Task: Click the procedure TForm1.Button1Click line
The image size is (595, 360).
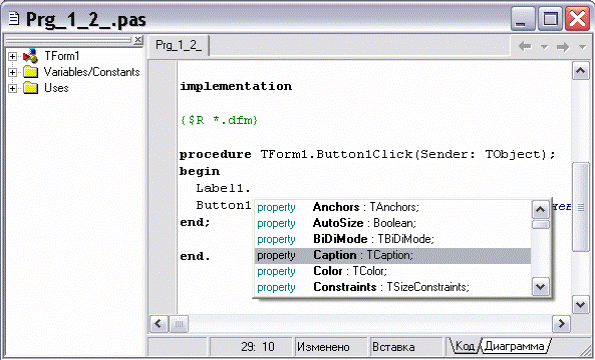Action: click(367, 154)
